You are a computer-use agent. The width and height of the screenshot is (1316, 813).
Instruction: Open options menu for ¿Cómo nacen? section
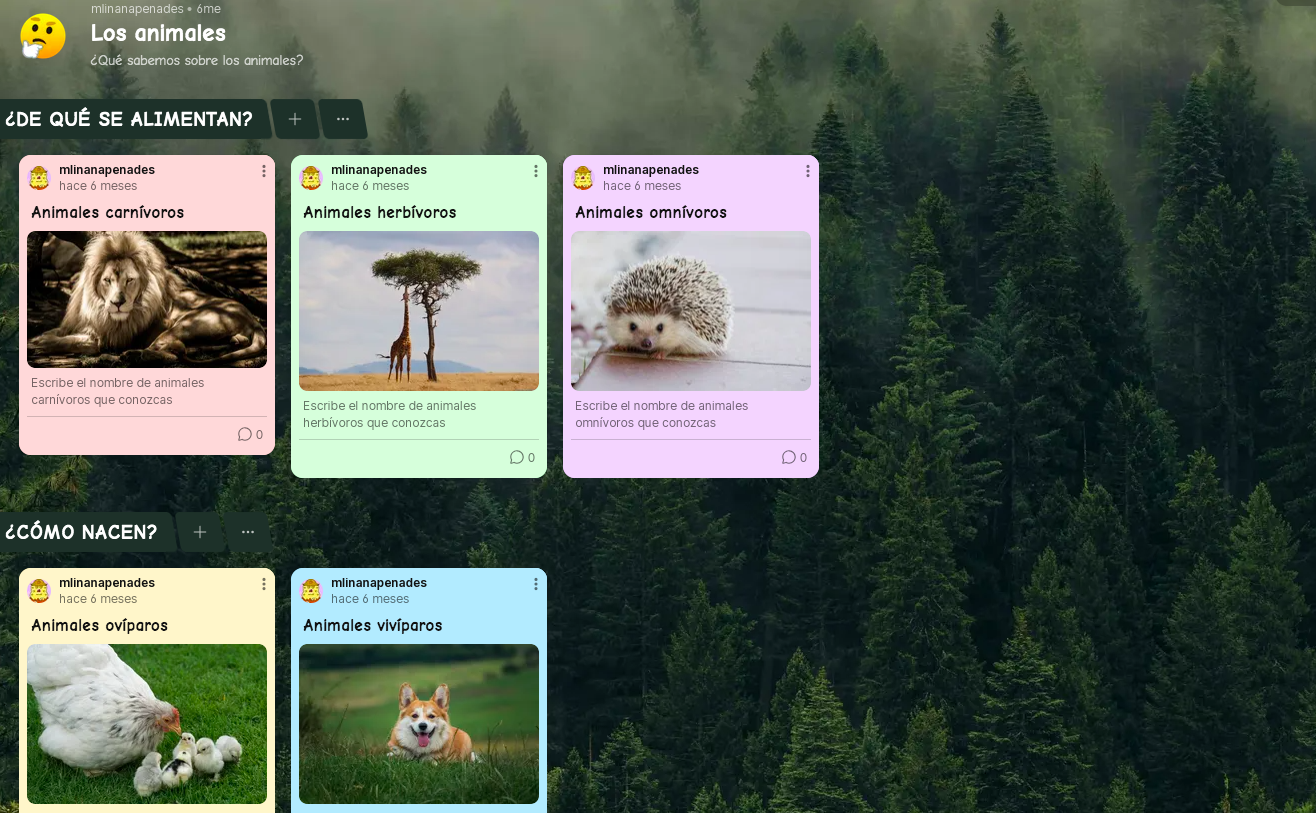click(x=248, y=532)
